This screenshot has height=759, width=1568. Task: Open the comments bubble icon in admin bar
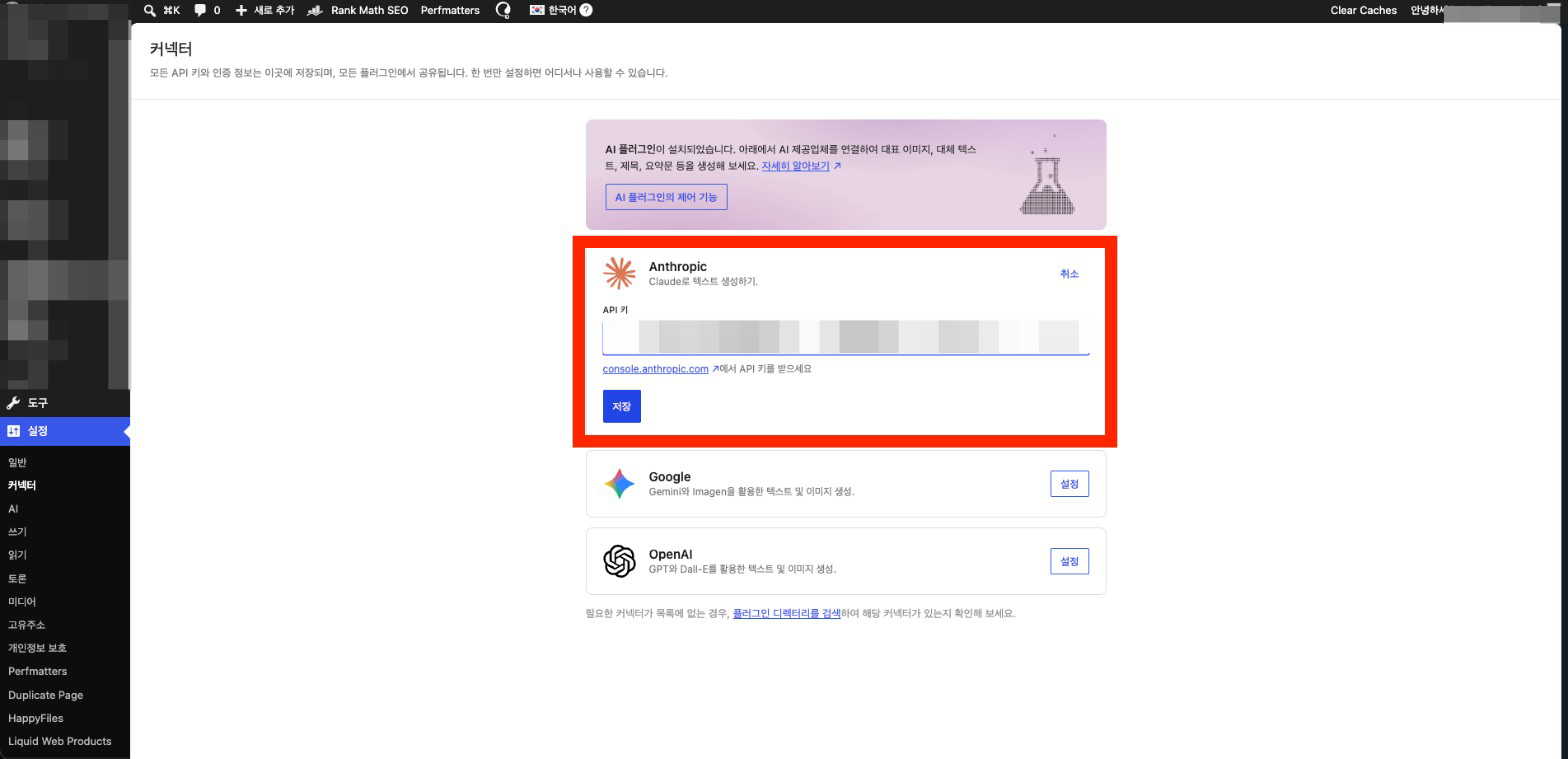[200, 10]
